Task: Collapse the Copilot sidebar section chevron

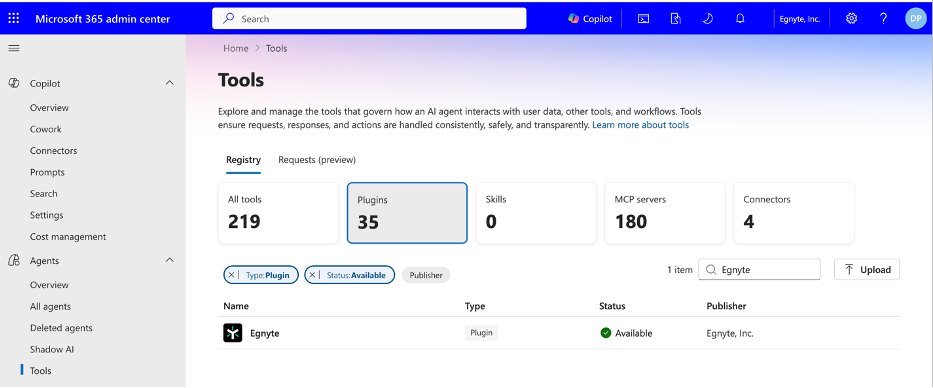Action: pyautogui.click(x=170, y=83)
